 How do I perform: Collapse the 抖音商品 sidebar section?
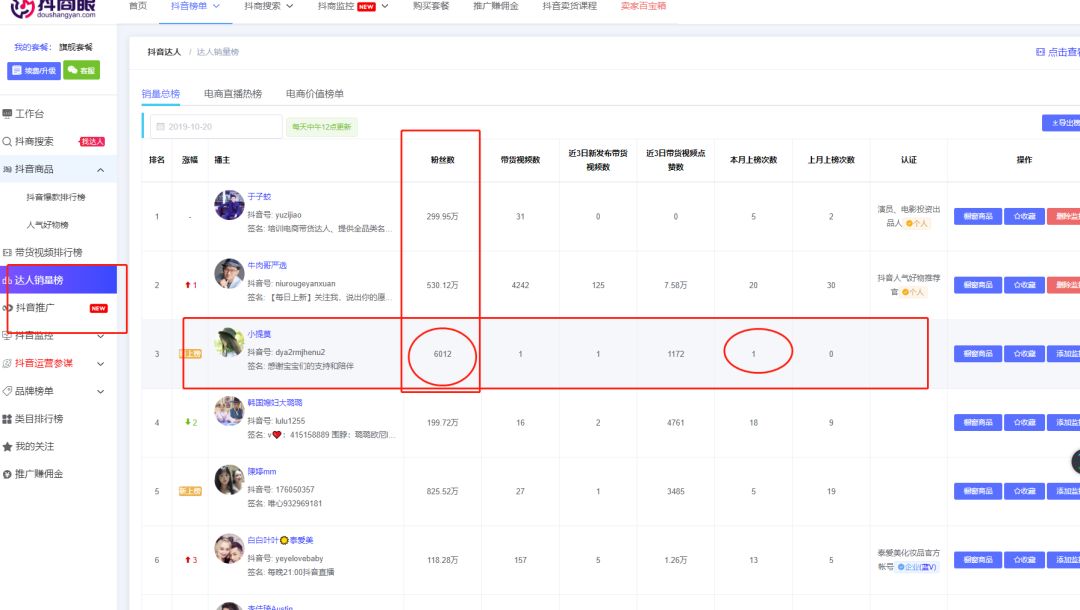pyautogui.click(x=101, y=169)
